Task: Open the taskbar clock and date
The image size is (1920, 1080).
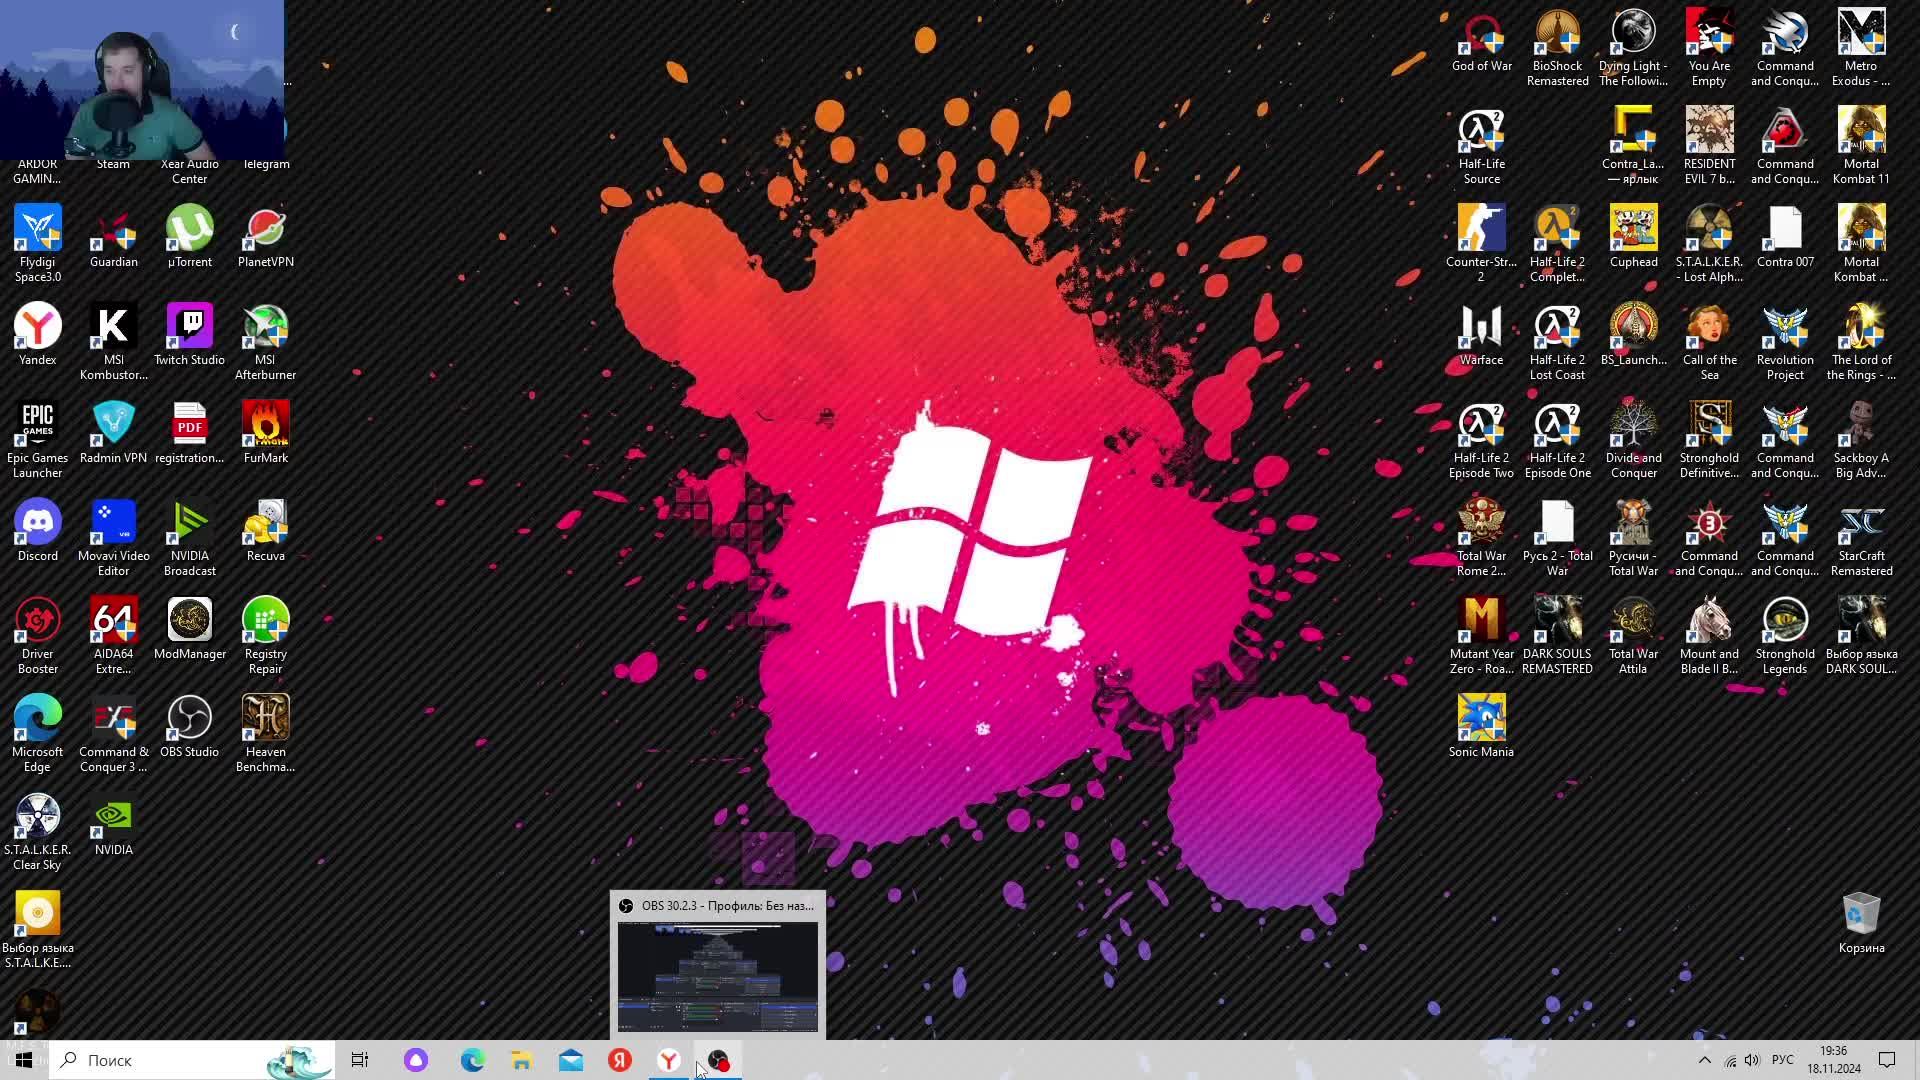Action: [1833, 1060]
